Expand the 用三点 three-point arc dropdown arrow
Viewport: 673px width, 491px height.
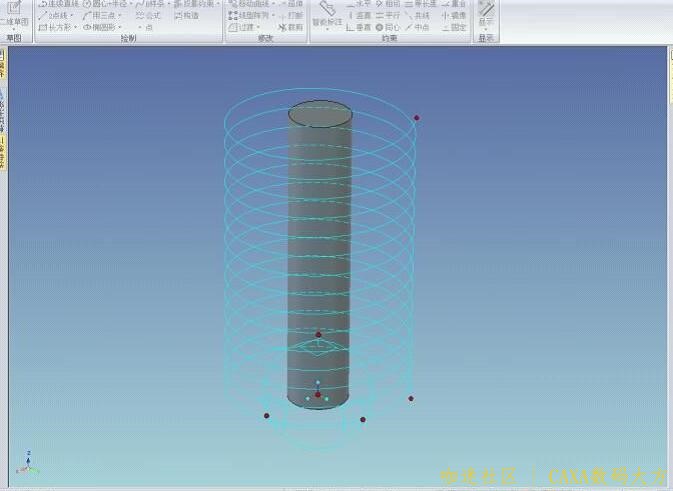[x=121, y=16]
